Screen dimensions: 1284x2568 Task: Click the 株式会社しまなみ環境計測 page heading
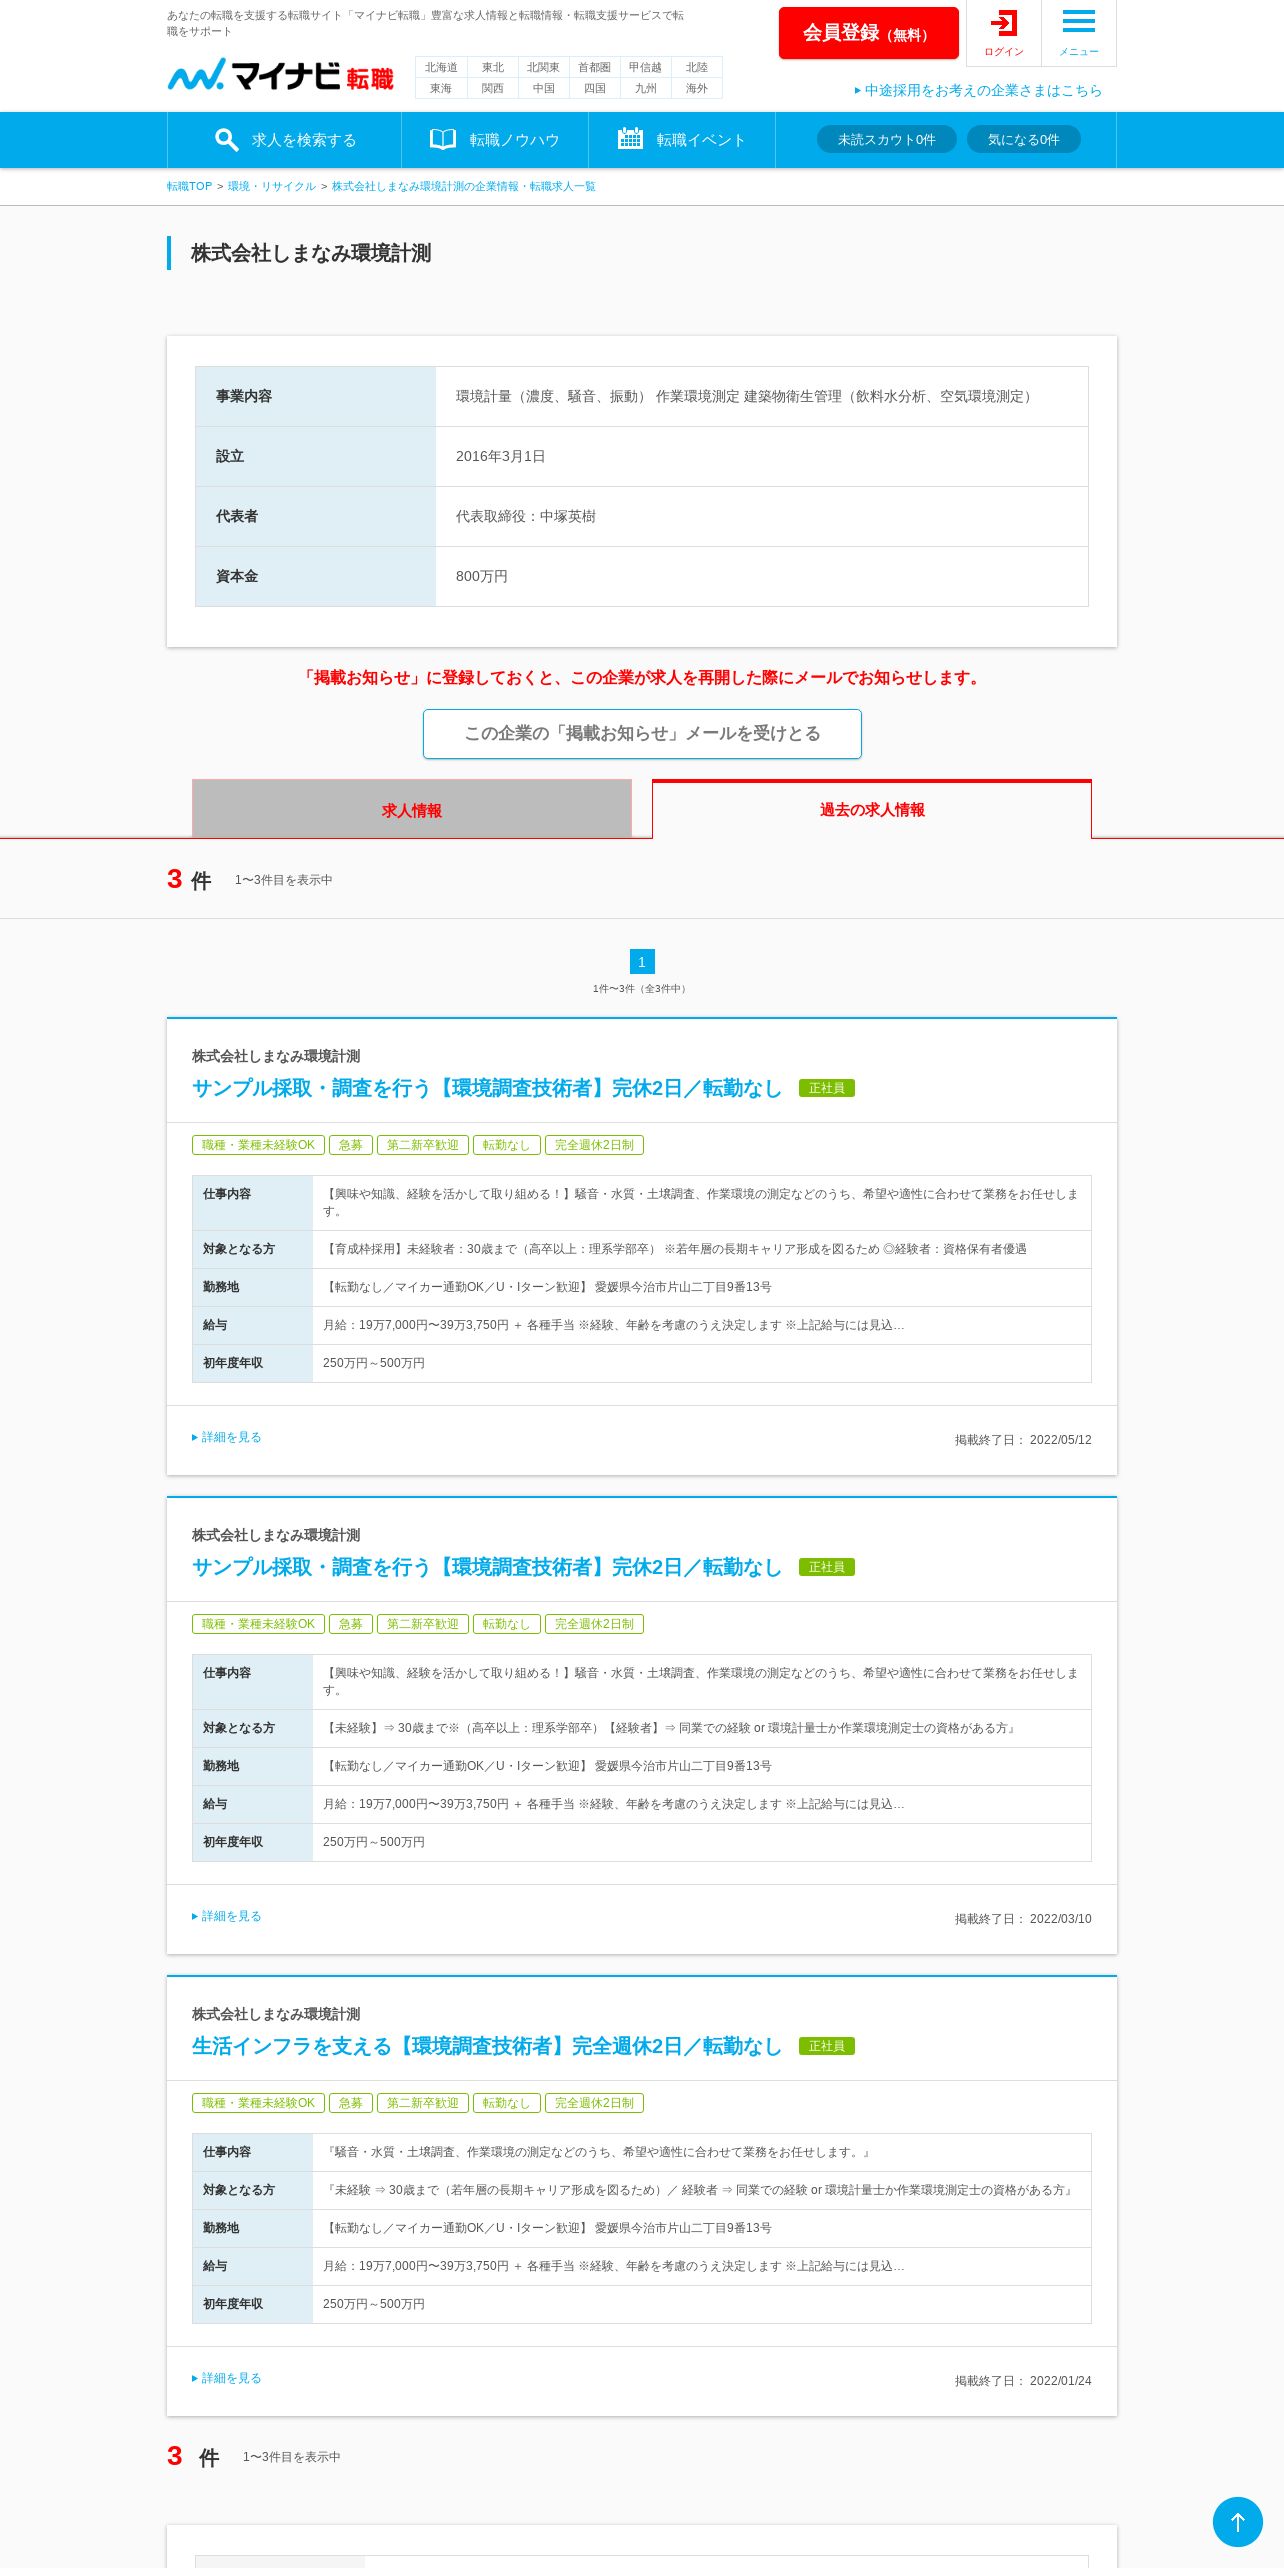(311, 253)
